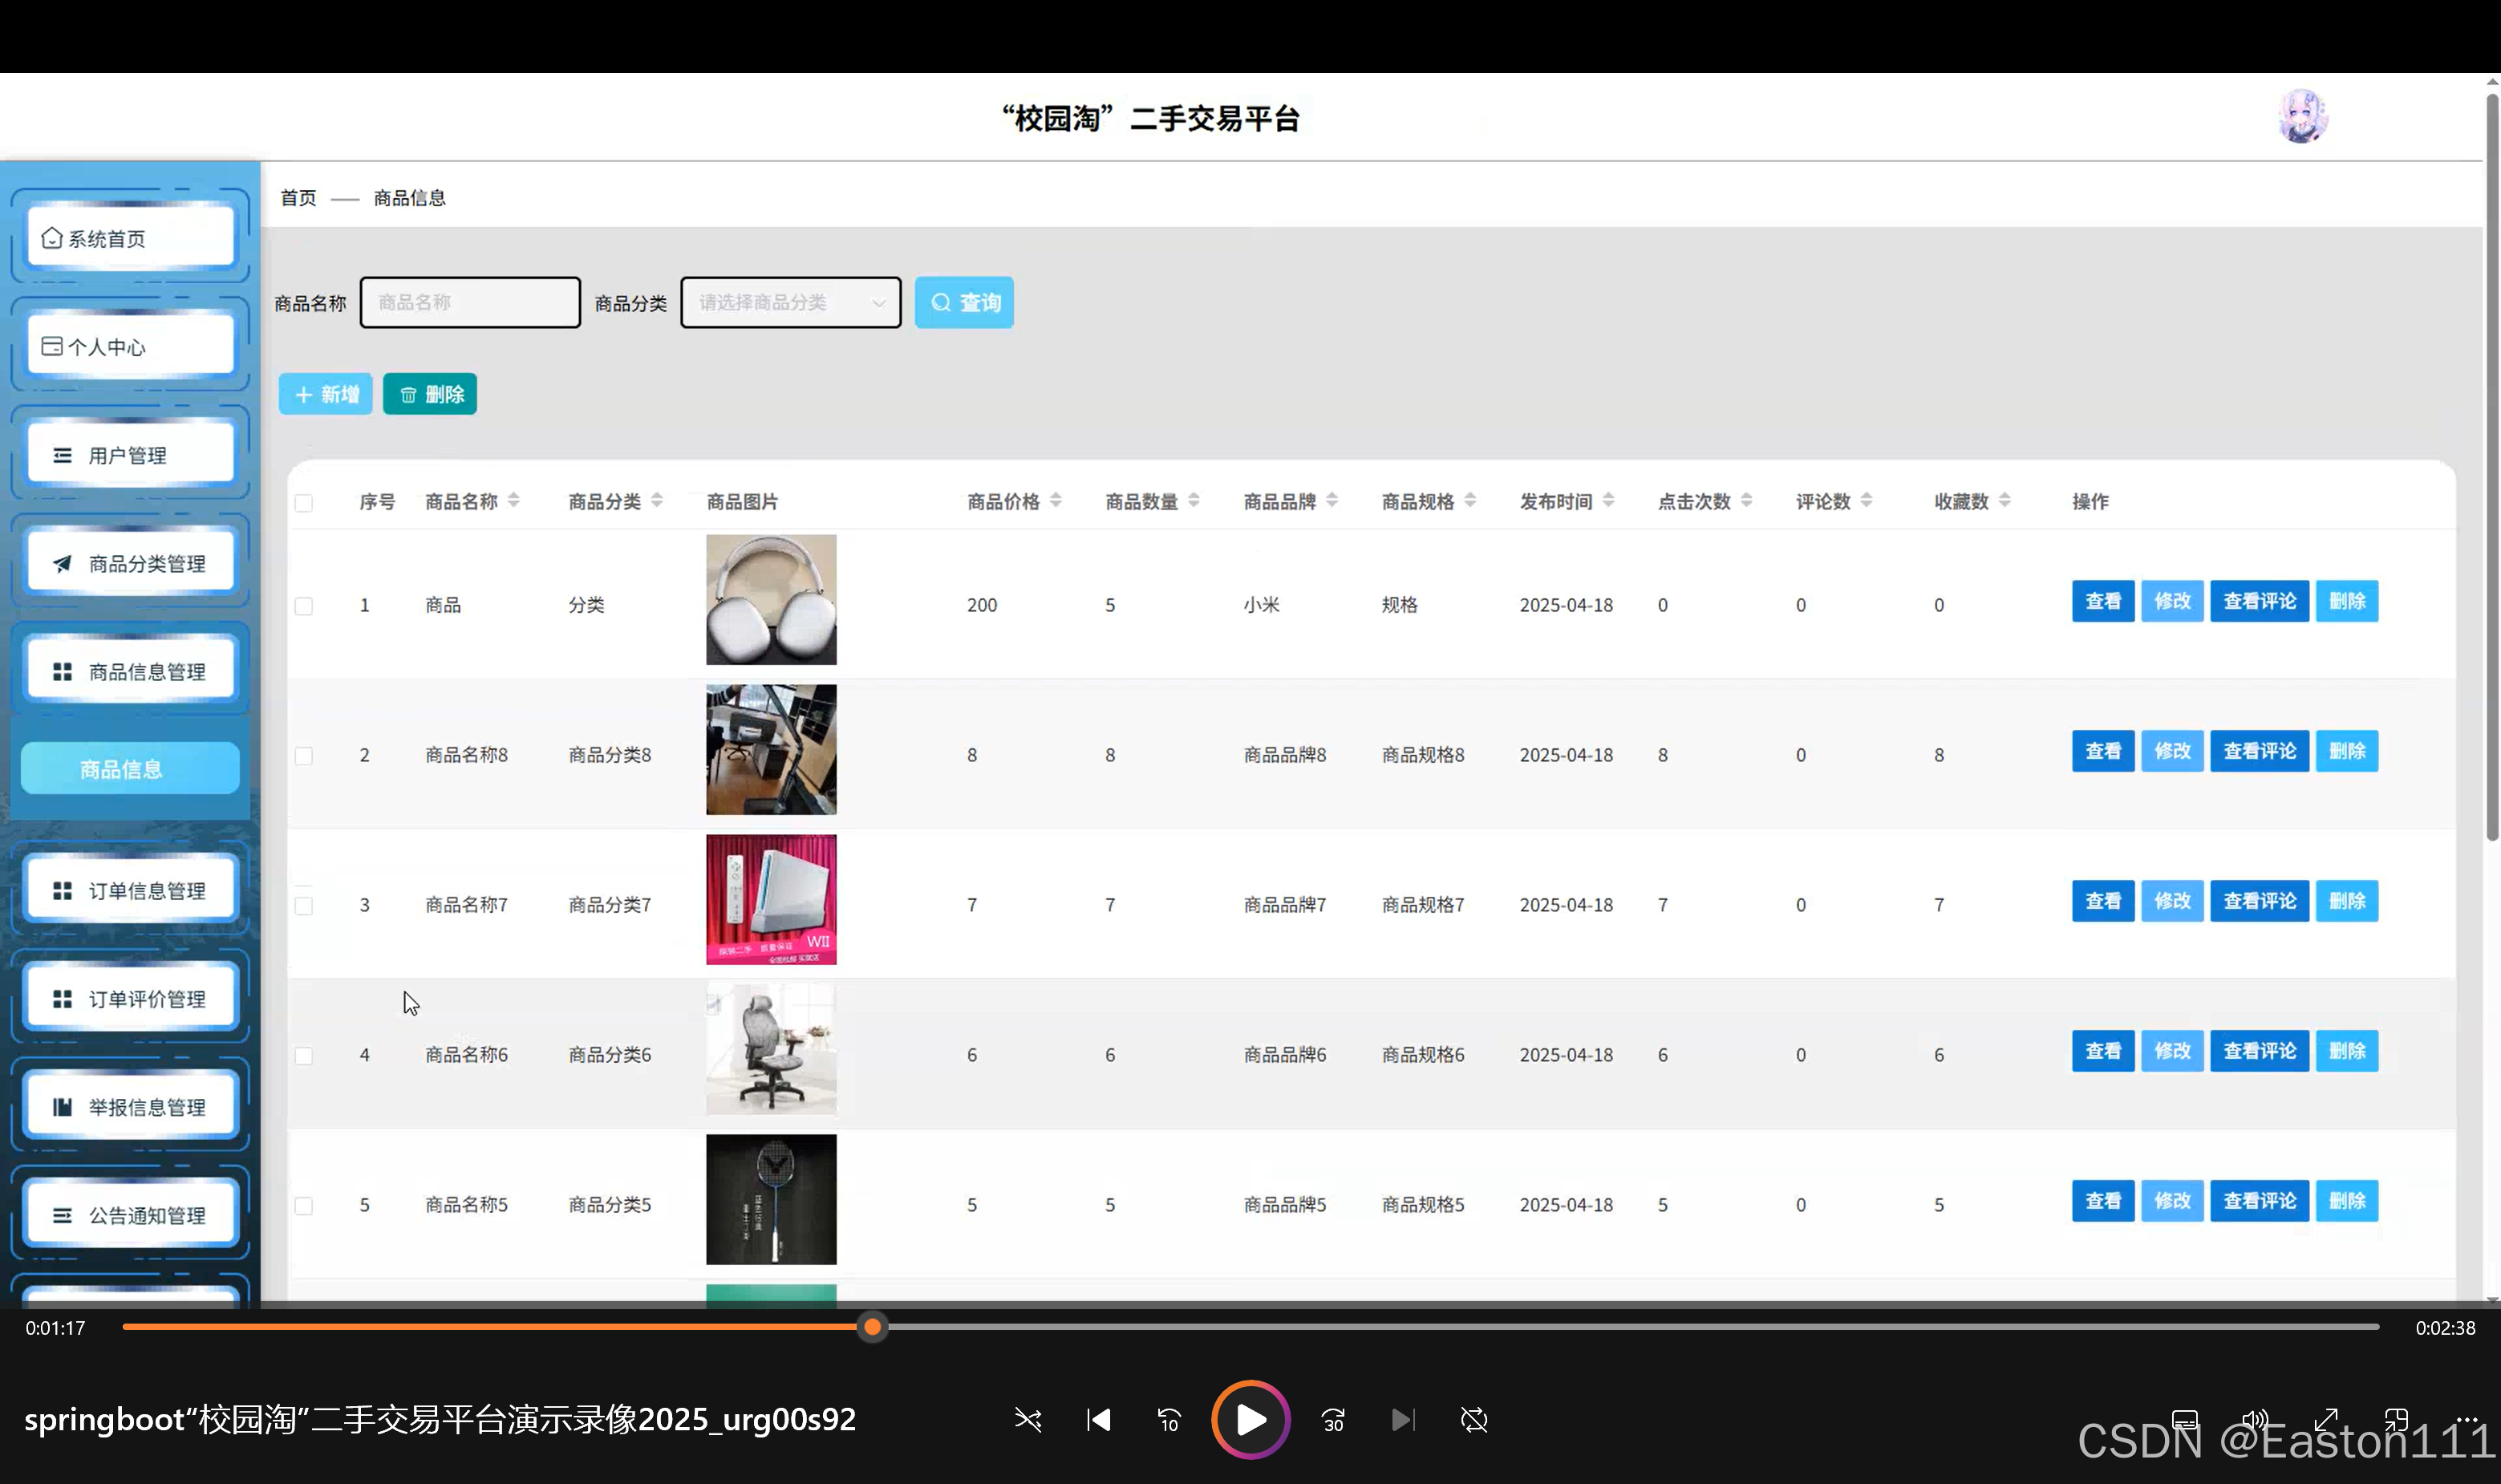Screen dimensions: 2501x1484
Task: Sort by 商品规格 column arrows
Action: 1470,500
